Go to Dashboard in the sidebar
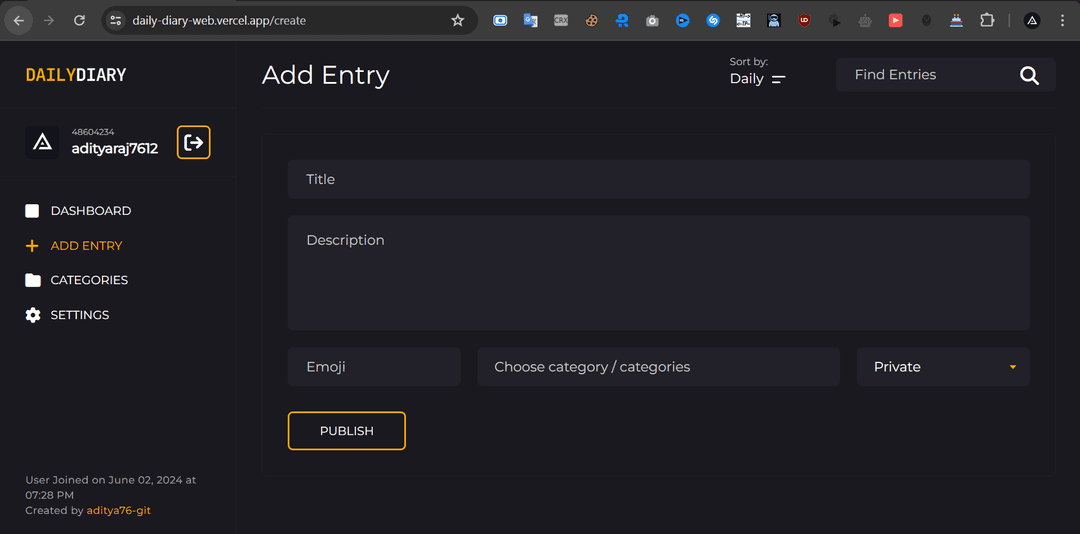The width and height of the screenshot is (1080, 534). pyautogui.click(x=90, y=211)
